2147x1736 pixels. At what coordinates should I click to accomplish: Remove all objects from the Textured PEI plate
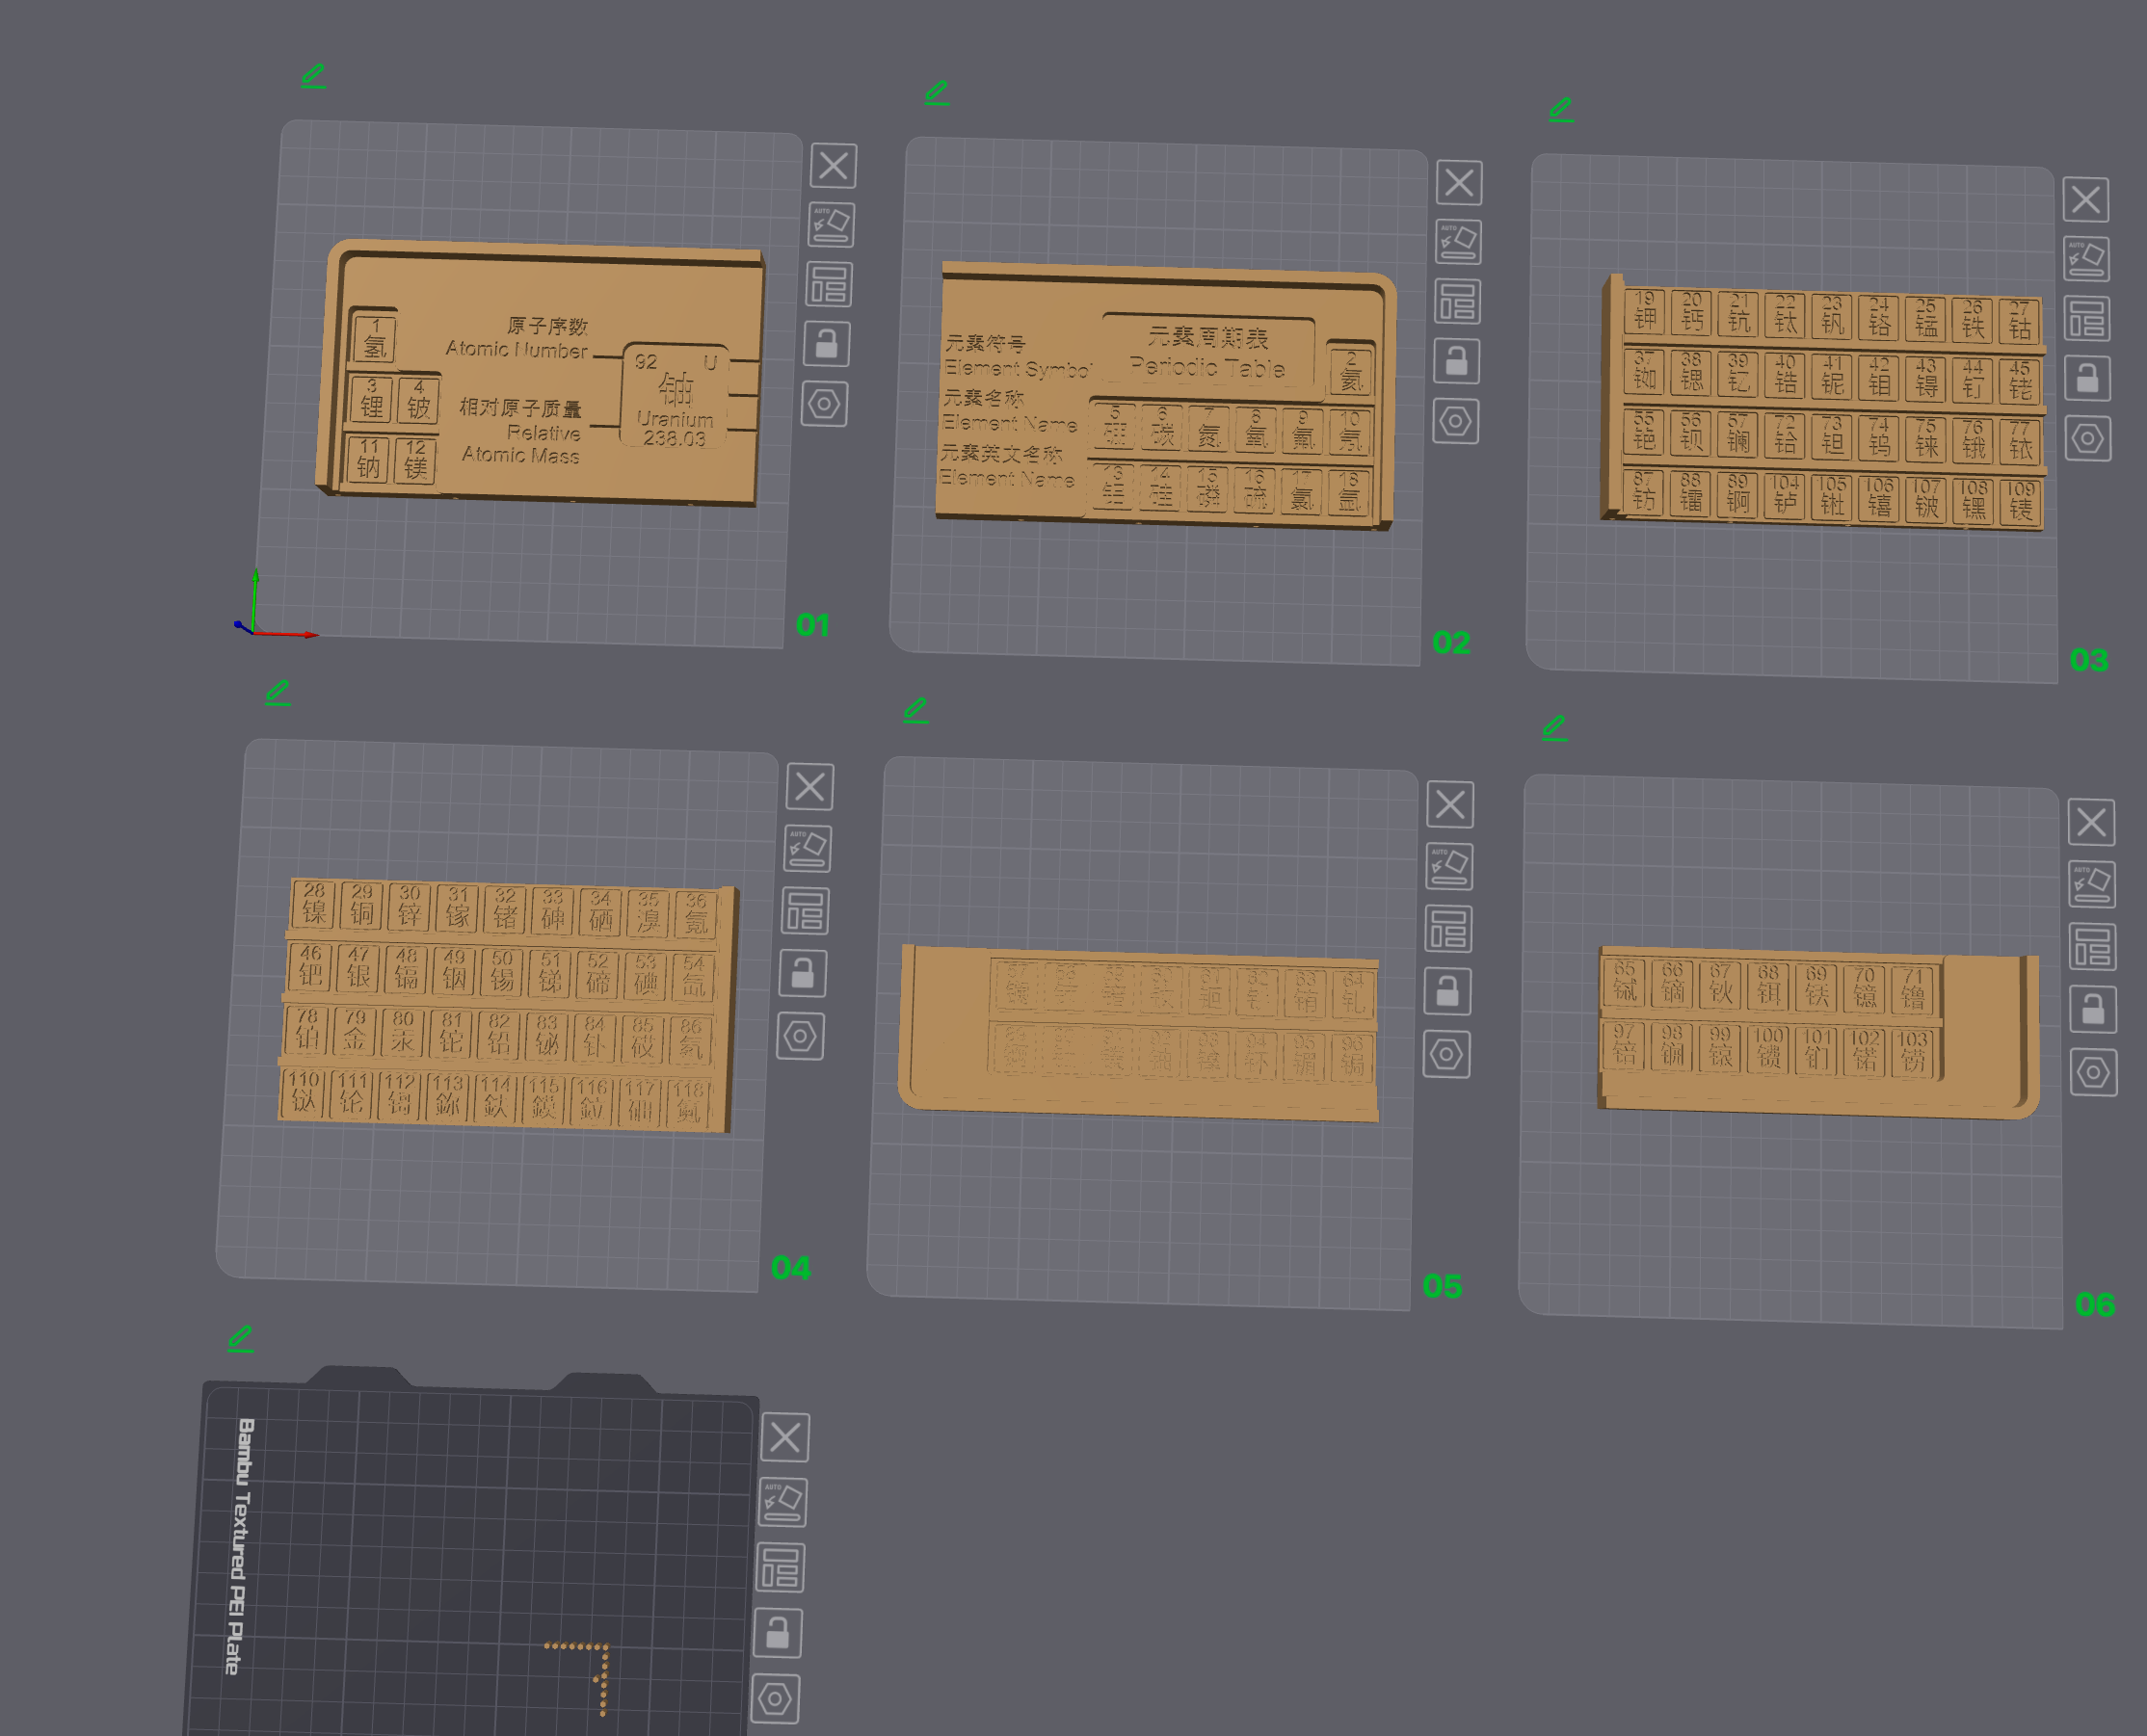pyautogui.click(x=785, y=1438)
